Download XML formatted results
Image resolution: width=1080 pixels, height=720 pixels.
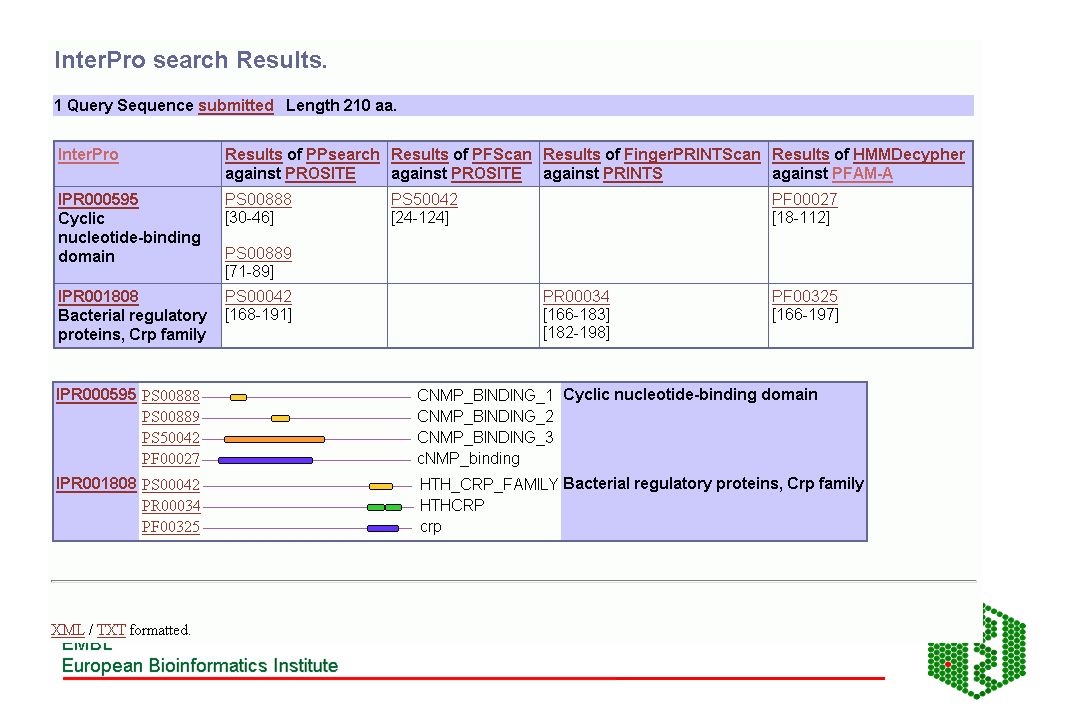click(x=68, y=630)
